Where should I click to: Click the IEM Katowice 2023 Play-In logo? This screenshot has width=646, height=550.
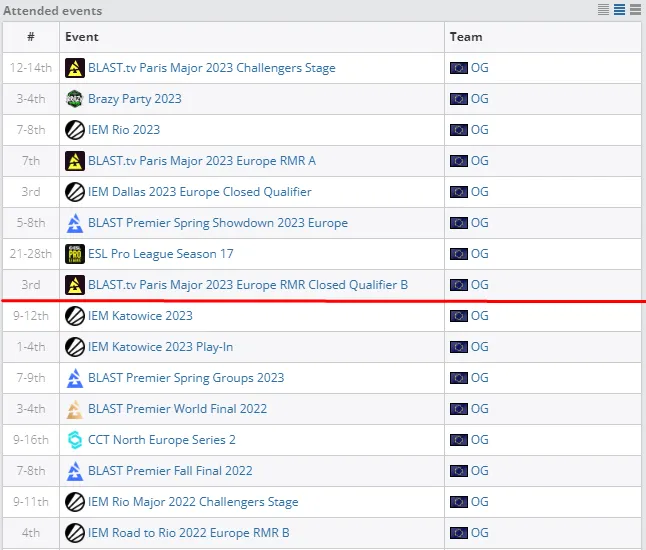[x=75, y=347]
